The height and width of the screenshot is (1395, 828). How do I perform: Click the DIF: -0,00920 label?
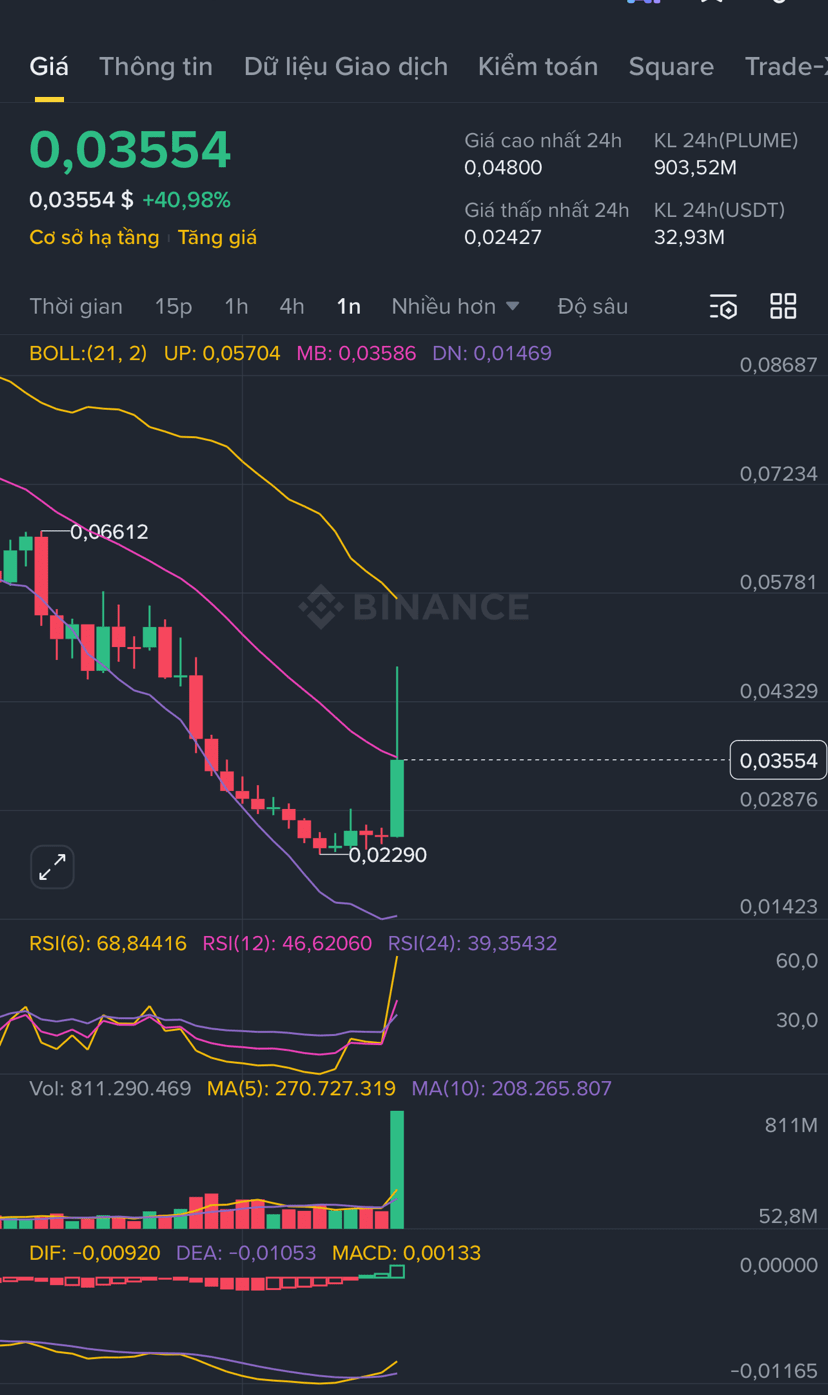[95, 1253]
